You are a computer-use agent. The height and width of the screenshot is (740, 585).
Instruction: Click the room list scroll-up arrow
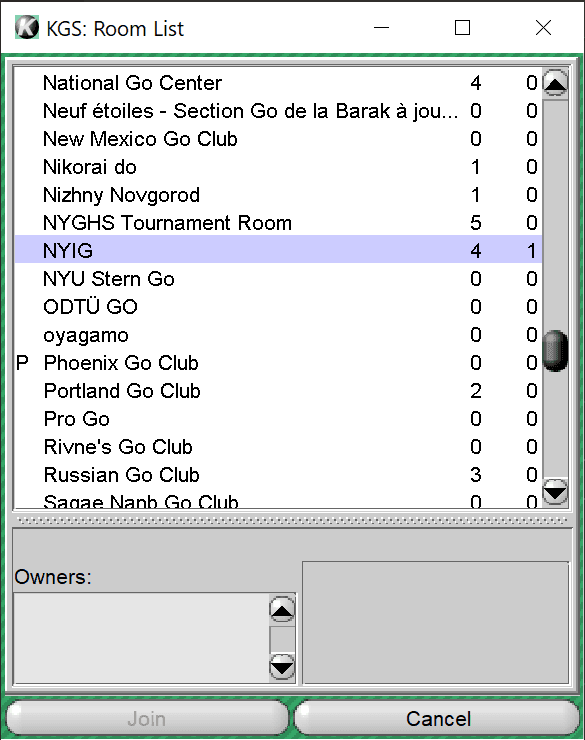point(555,84)
